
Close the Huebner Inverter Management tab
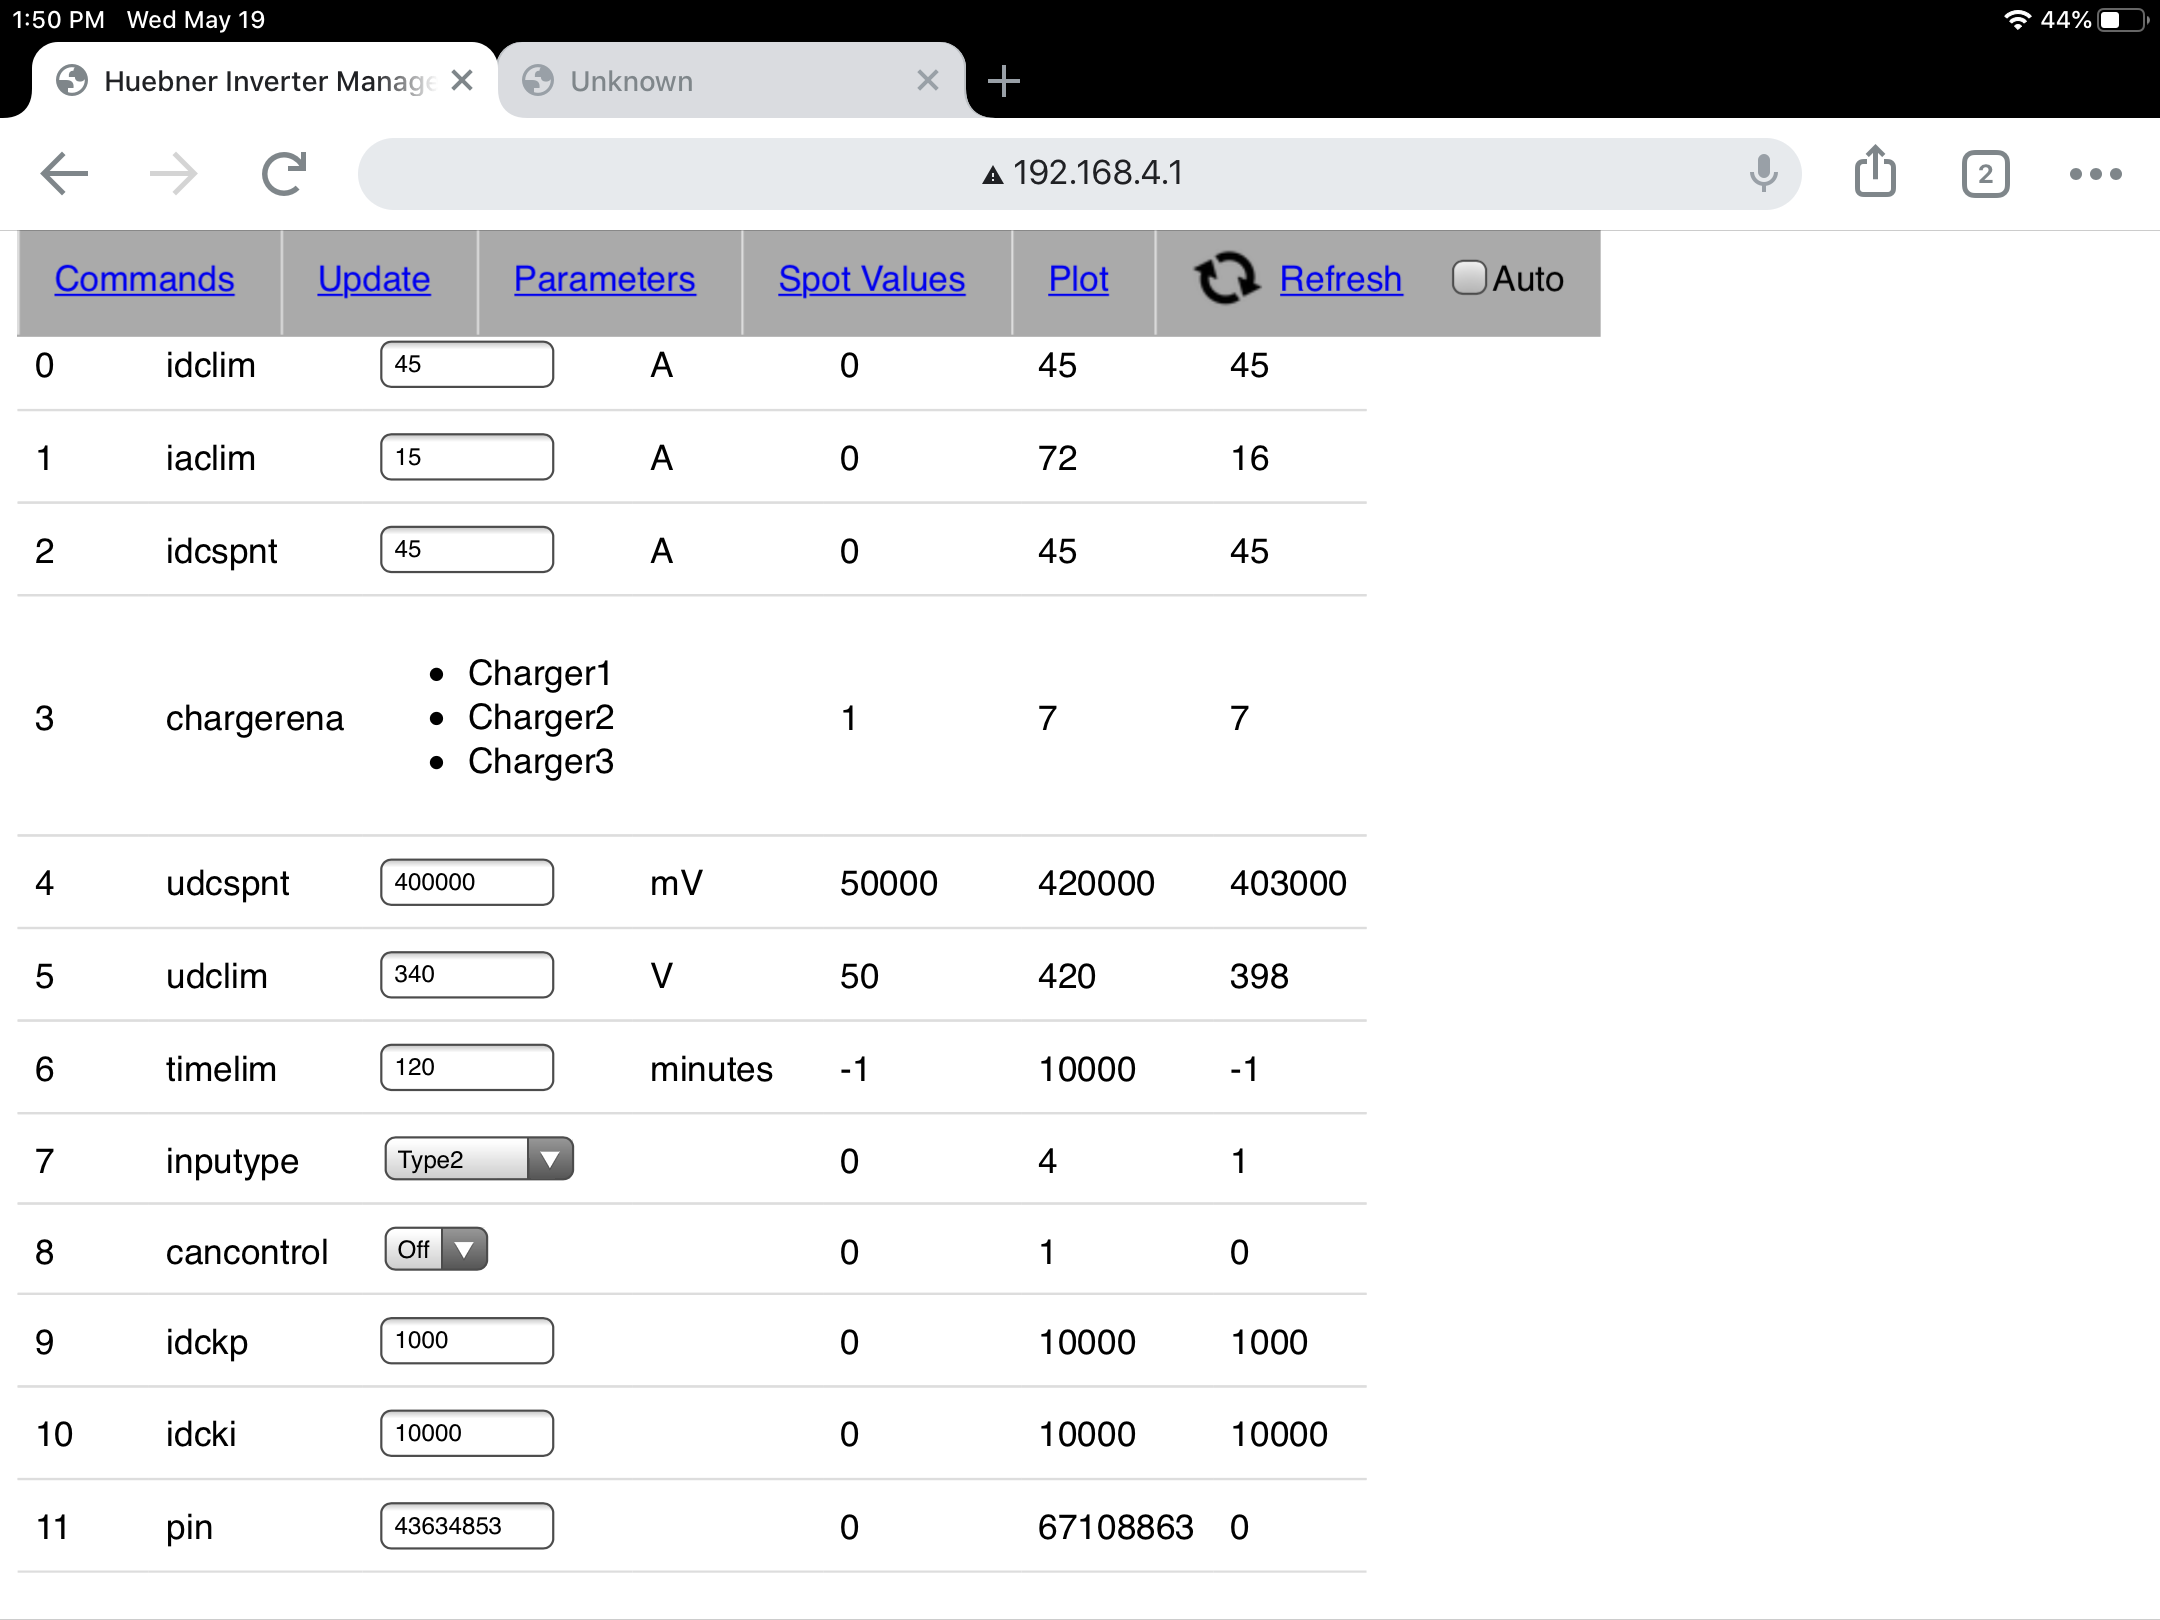click(x=462, y=80)
